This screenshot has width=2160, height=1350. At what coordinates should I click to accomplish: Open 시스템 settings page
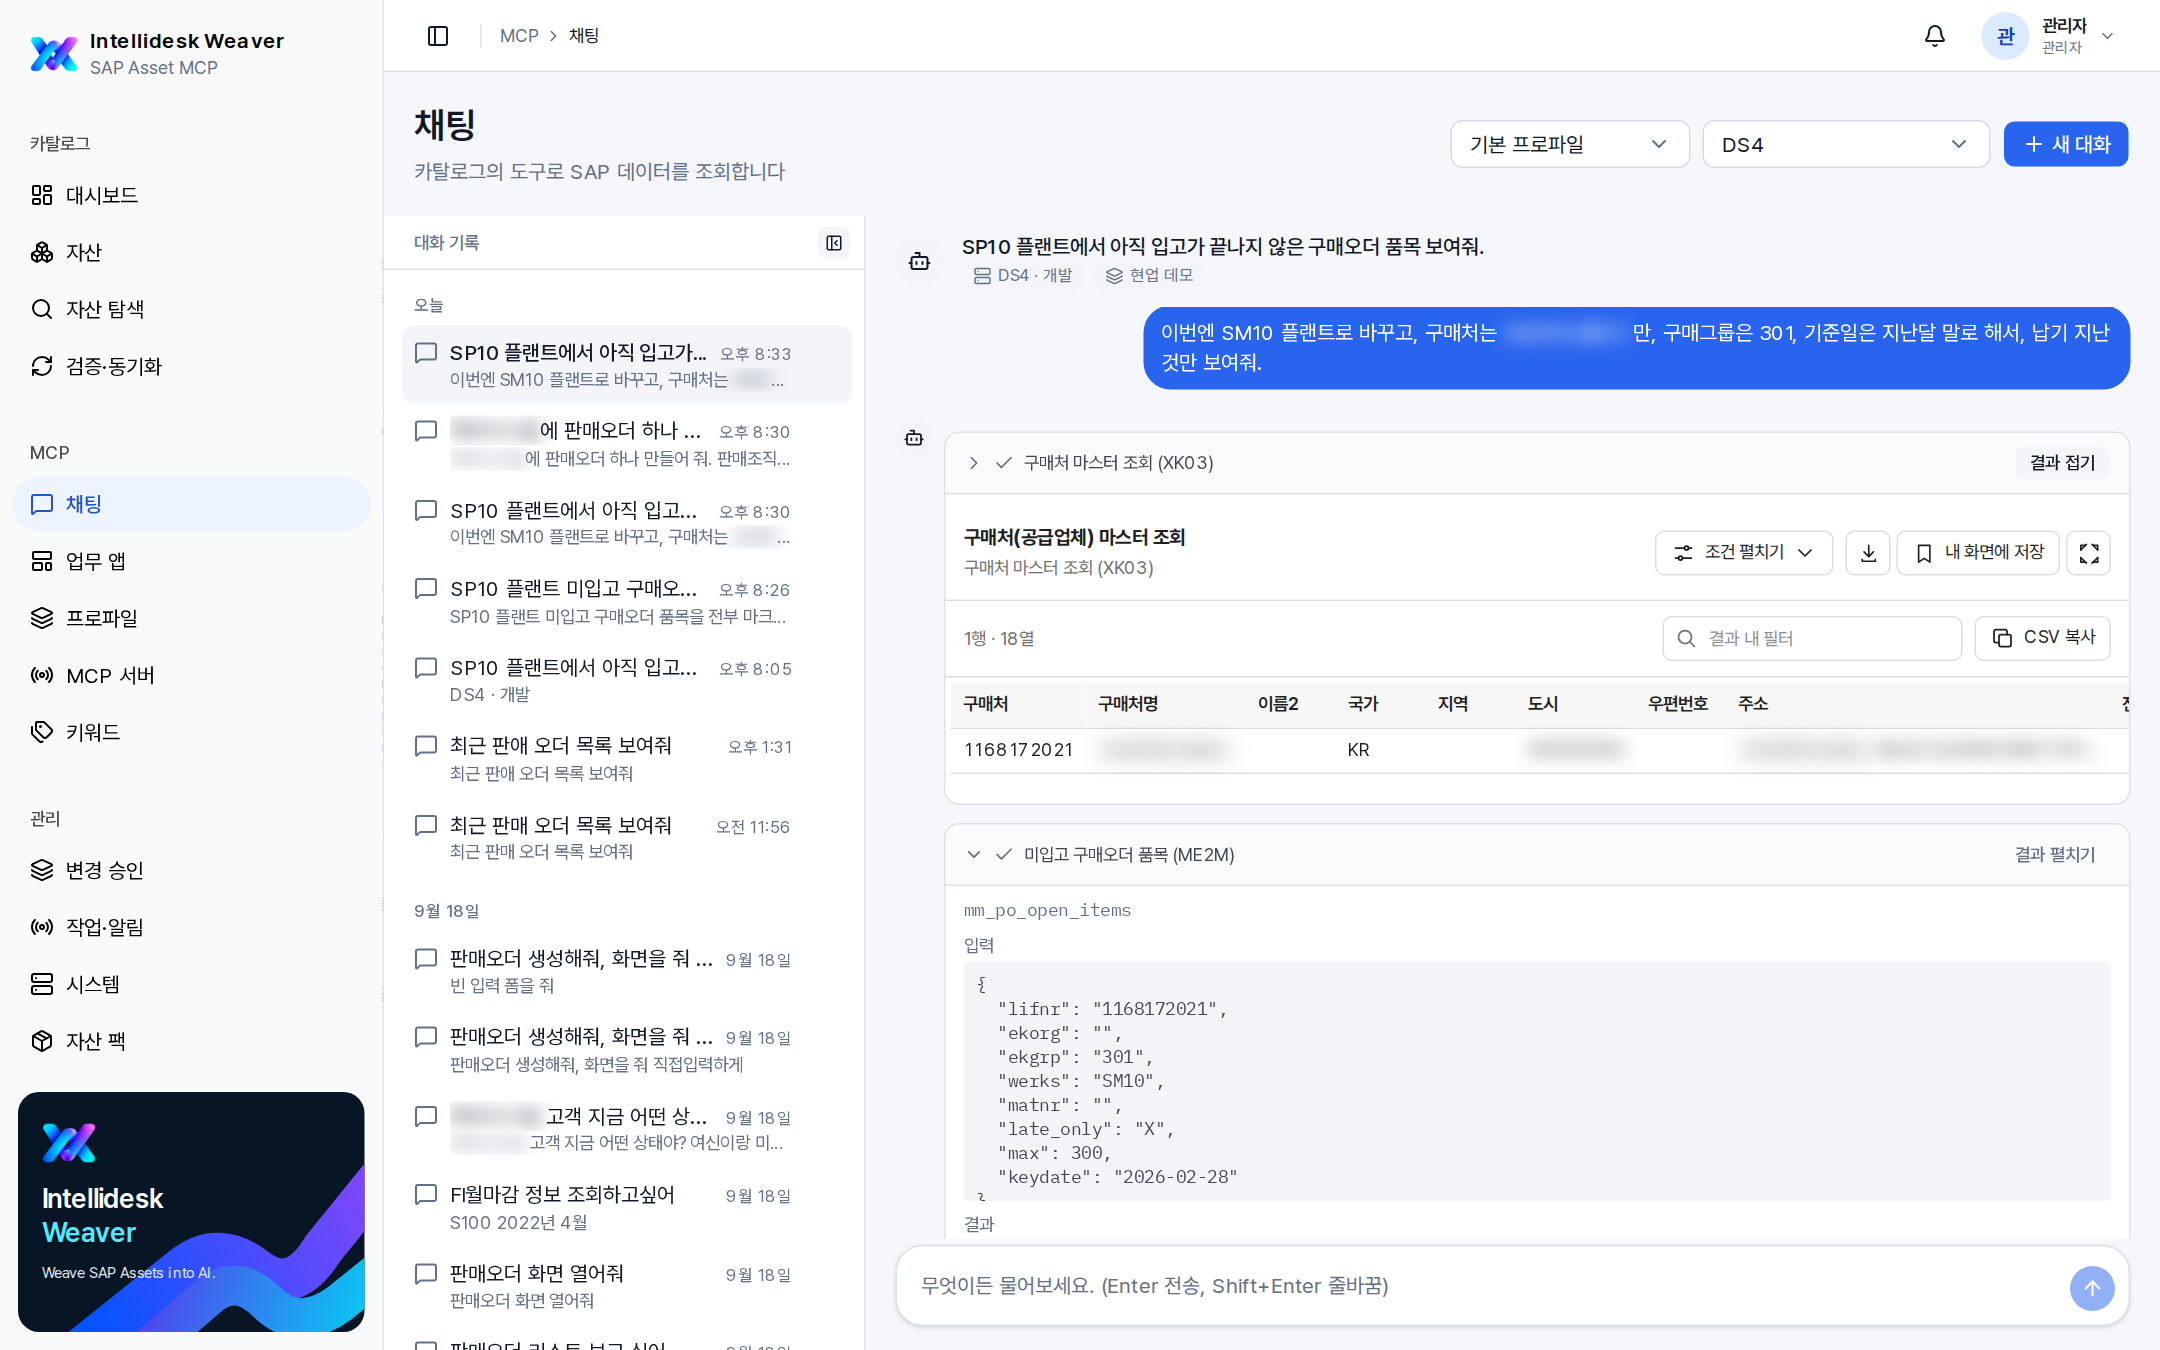click(x=191, y=984)
